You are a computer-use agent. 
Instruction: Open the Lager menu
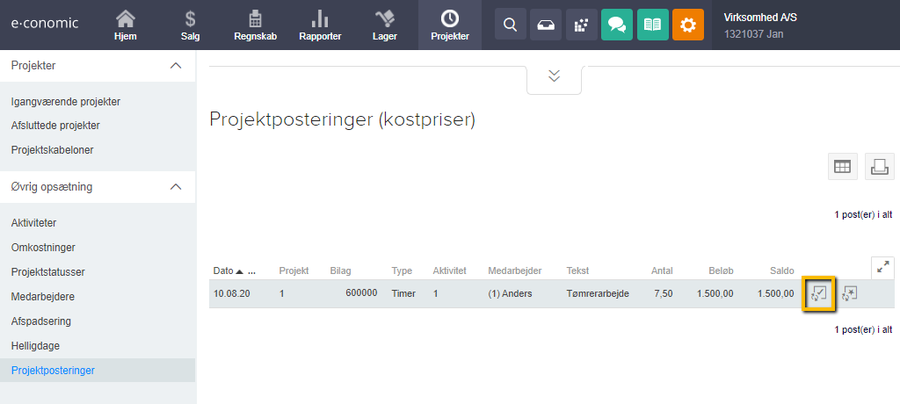[384, 25]
